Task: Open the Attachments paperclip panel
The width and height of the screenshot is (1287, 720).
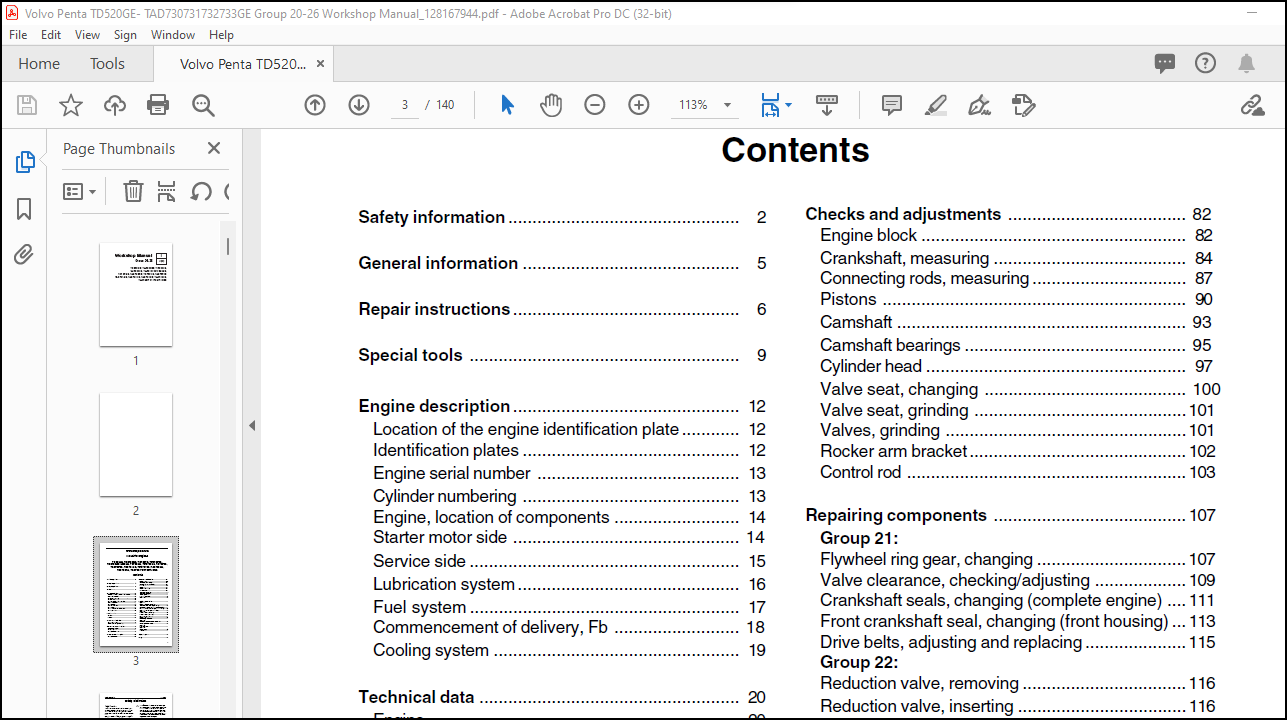Action: pyautogui.click(x=25, y=254)
